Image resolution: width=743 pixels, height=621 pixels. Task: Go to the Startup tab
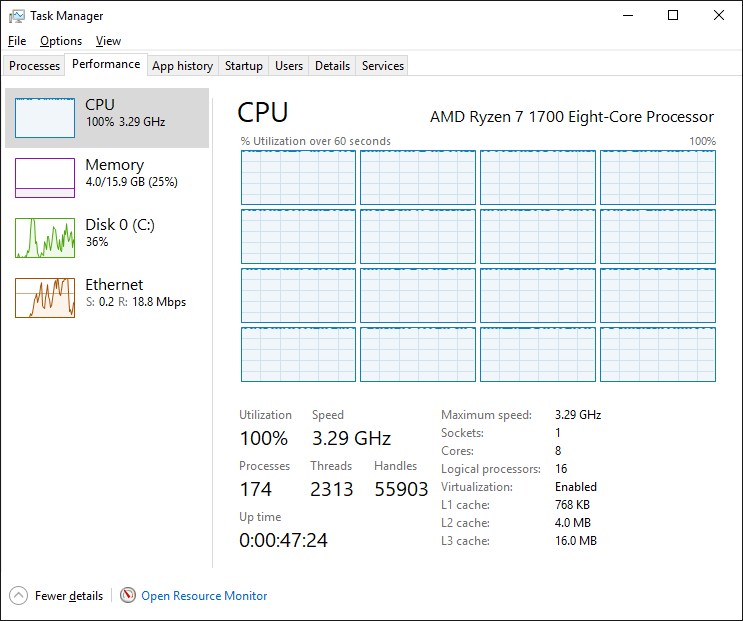point(244,66)
